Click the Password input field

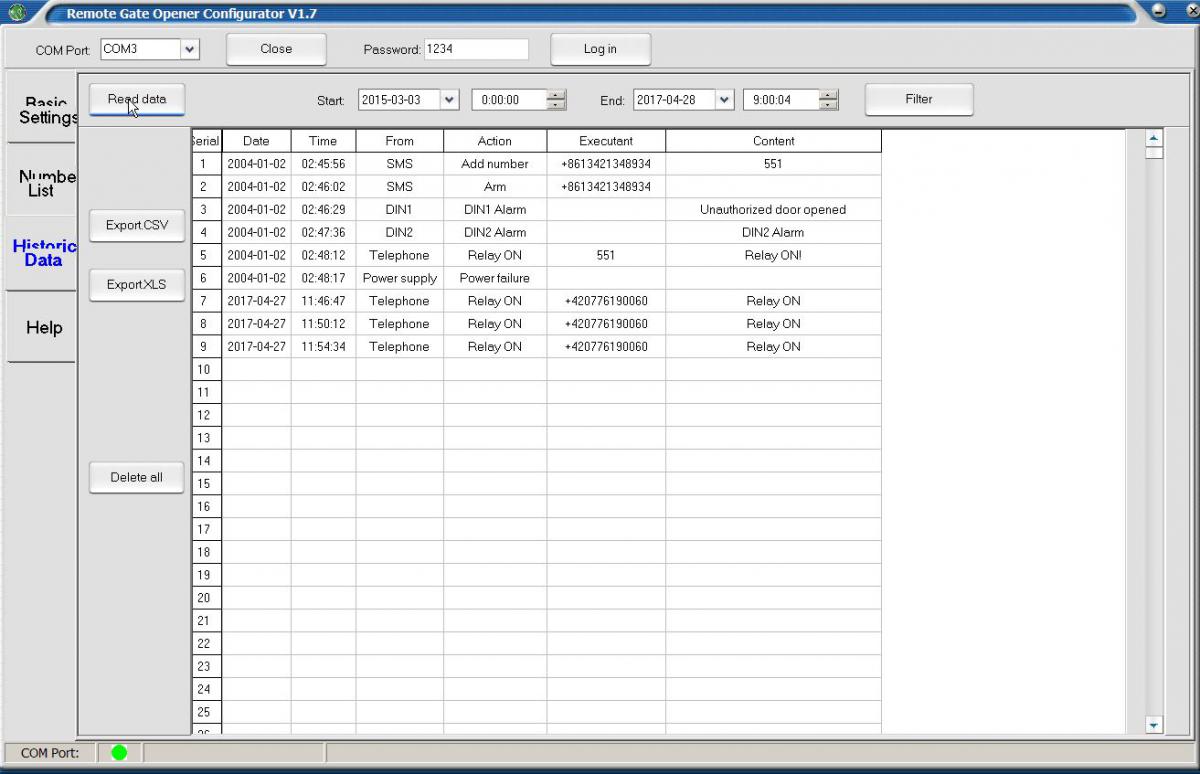476,49
